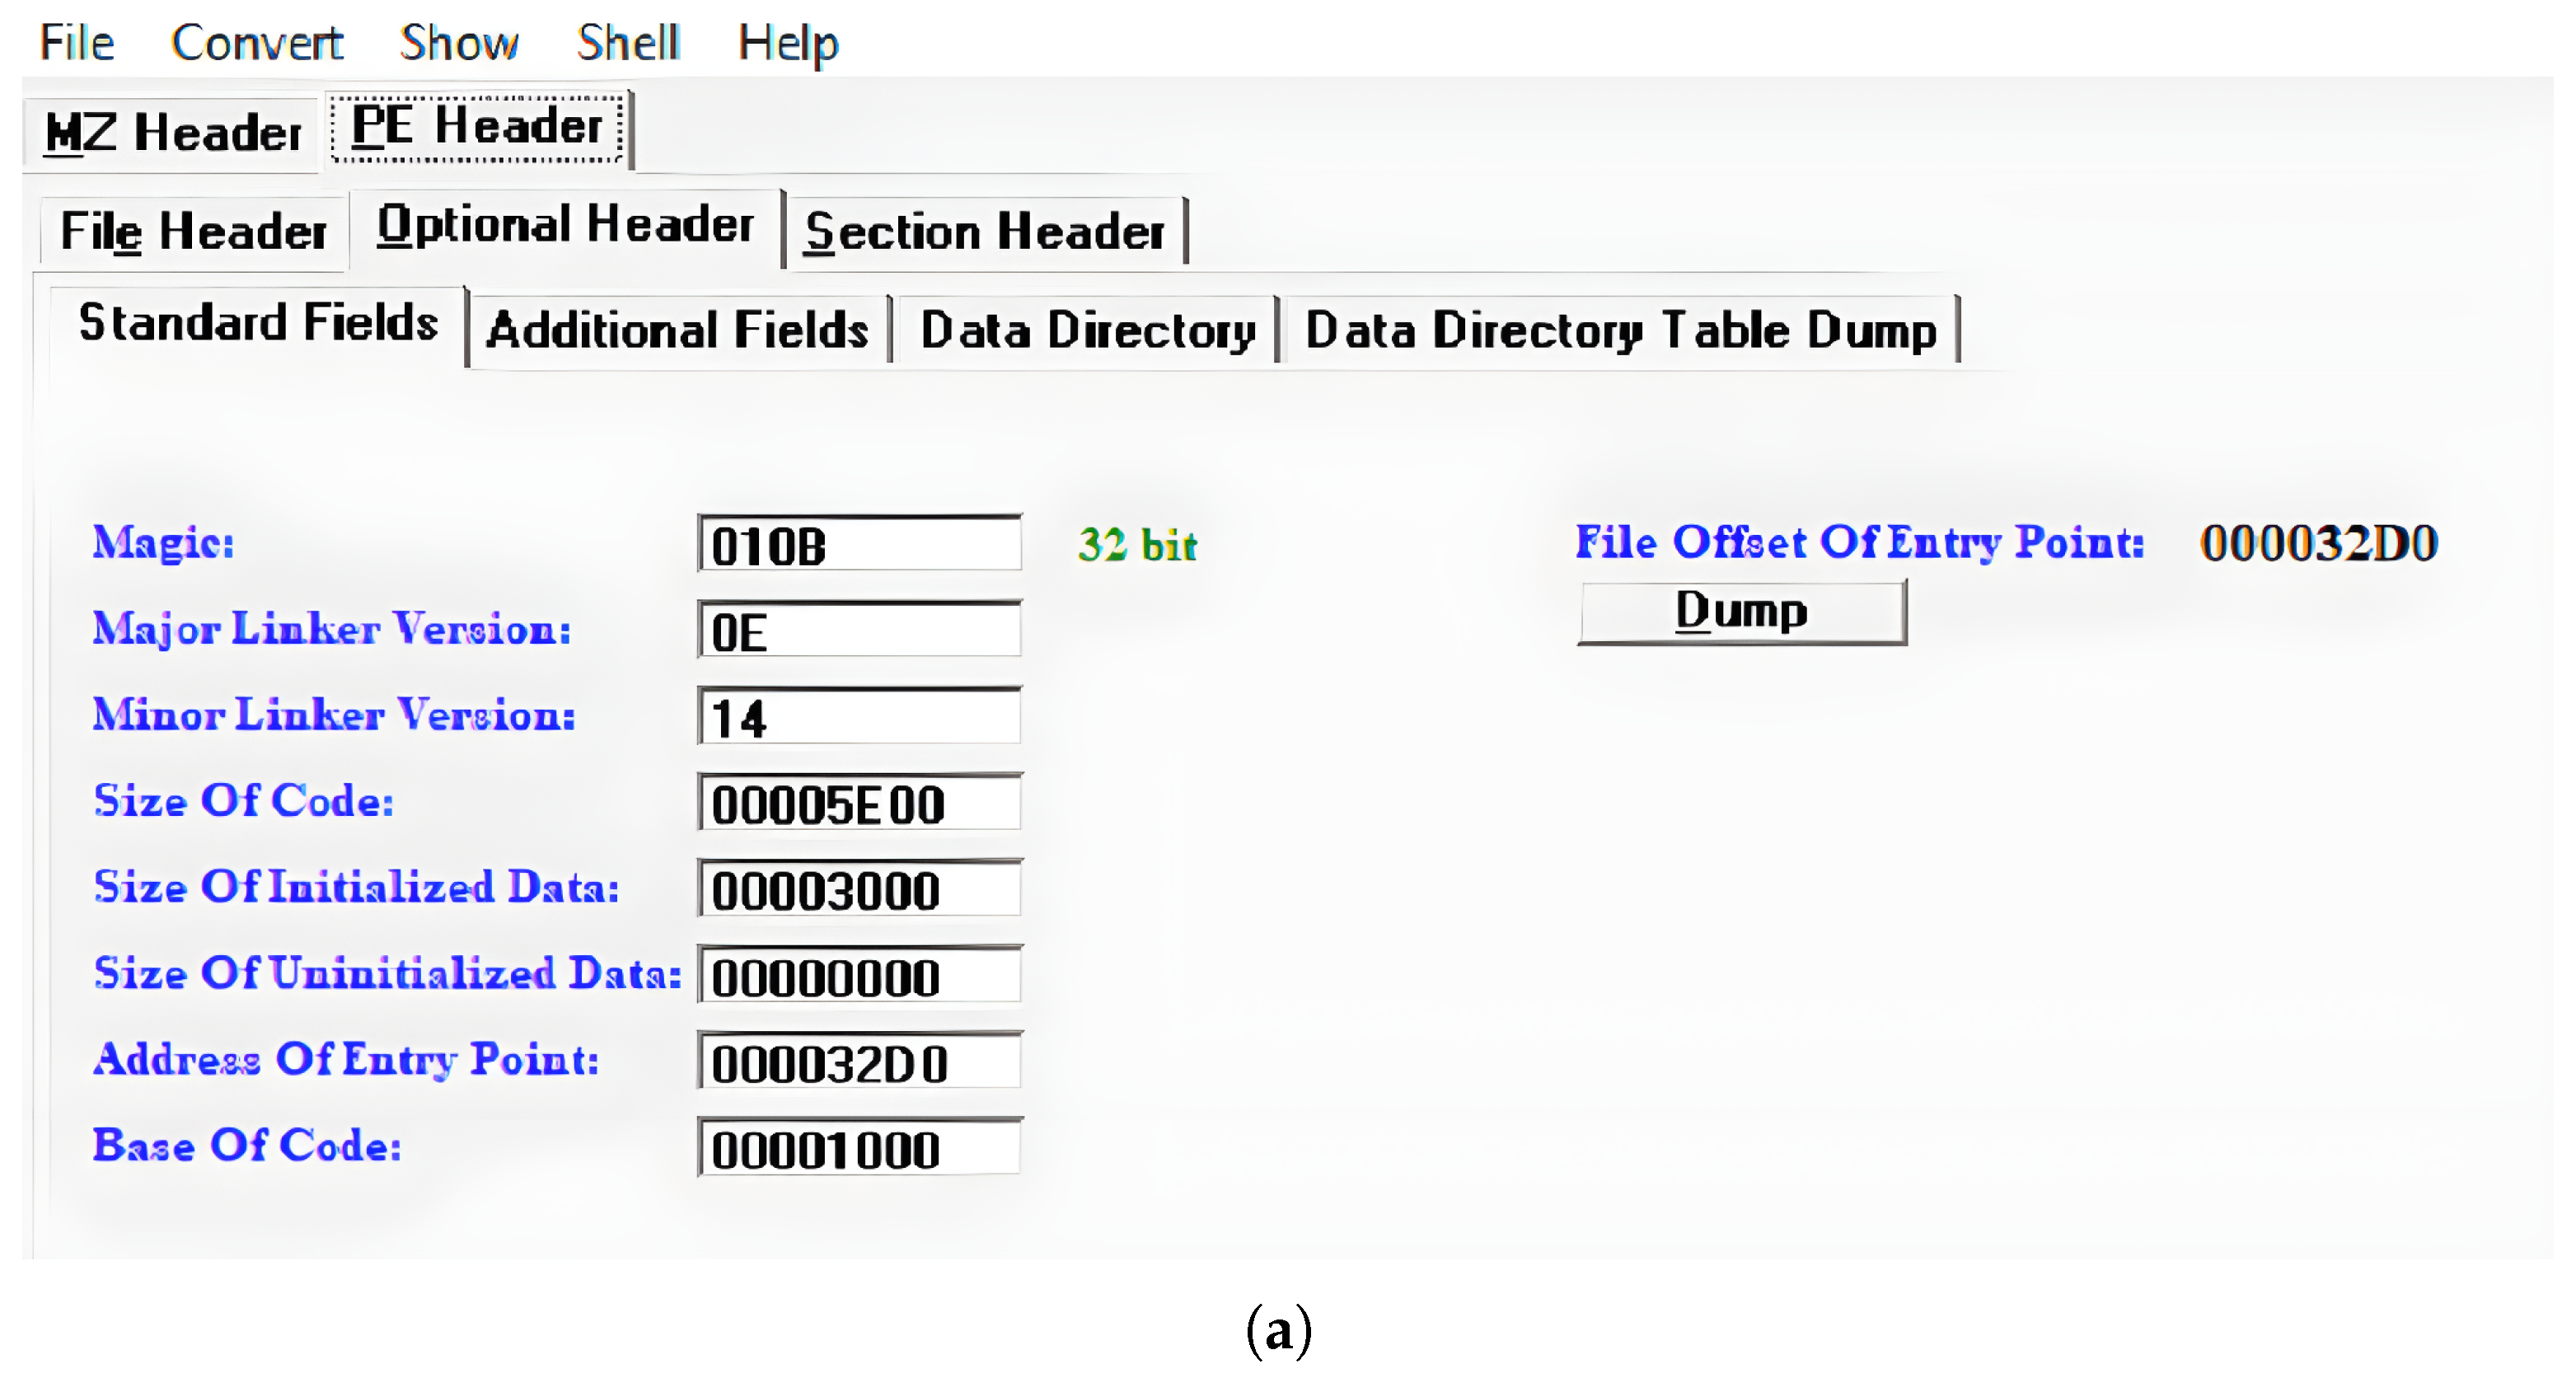
Task: Switch to the MZ Header tab
Action: pyautogui.click(x=173, y=133)
